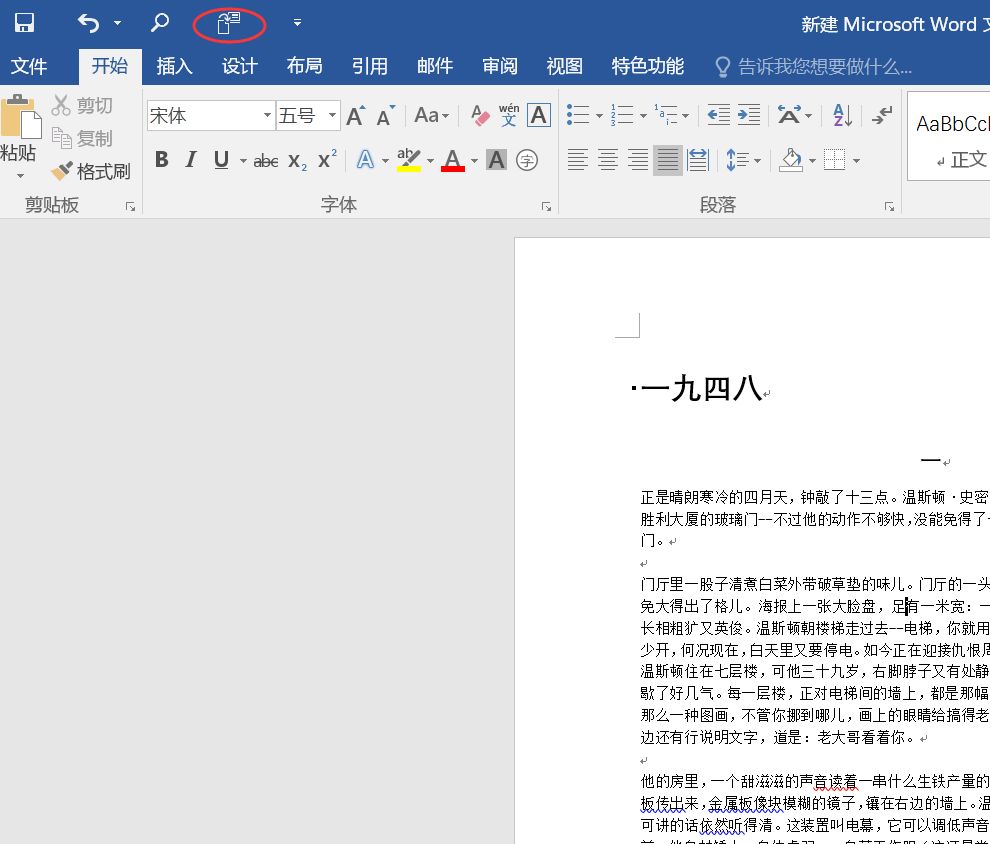Click the wén phonetic guide icon
The height and width of the screenshot is (844, 990).
click(509, 116)
